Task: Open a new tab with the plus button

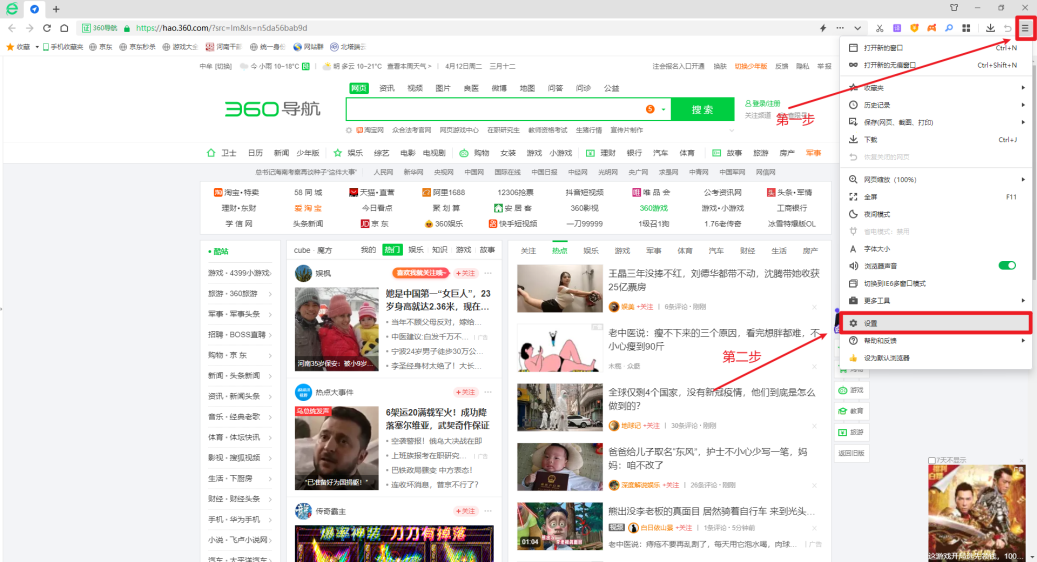Action: point(56,9)
